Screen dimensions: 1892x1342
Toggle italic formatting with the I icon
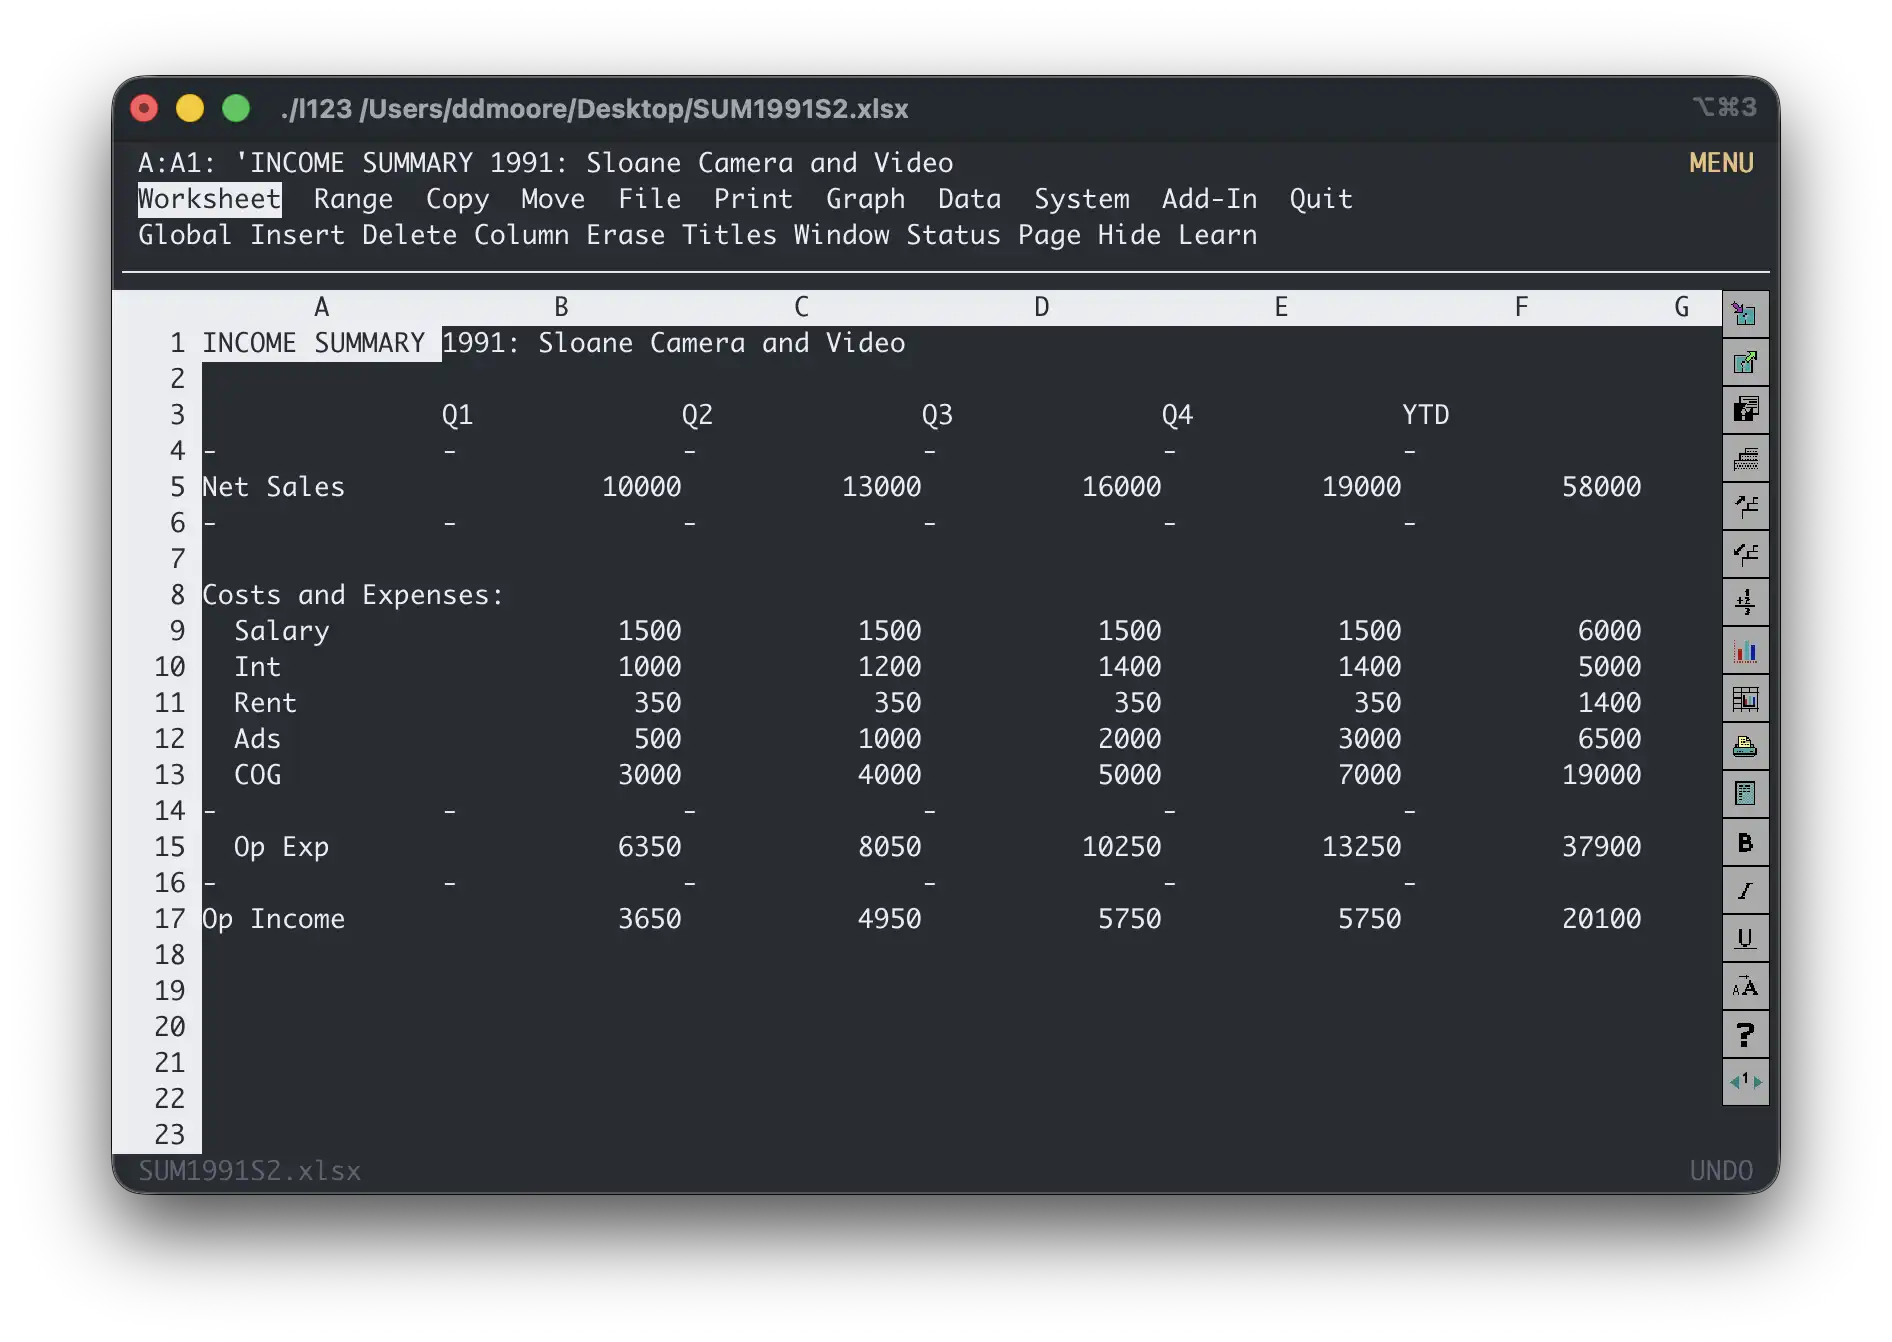click(1745, 891)
